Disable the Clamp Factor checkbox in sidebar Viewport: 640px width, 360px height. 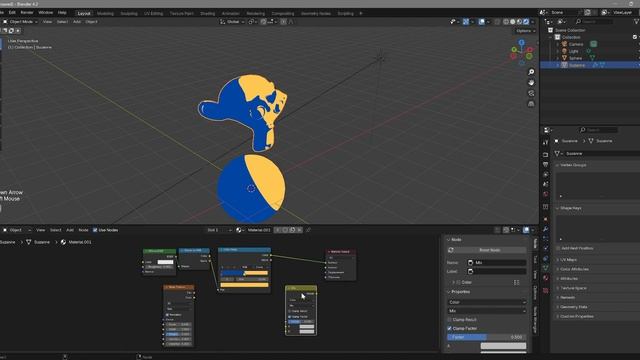(x=449, y=328)
